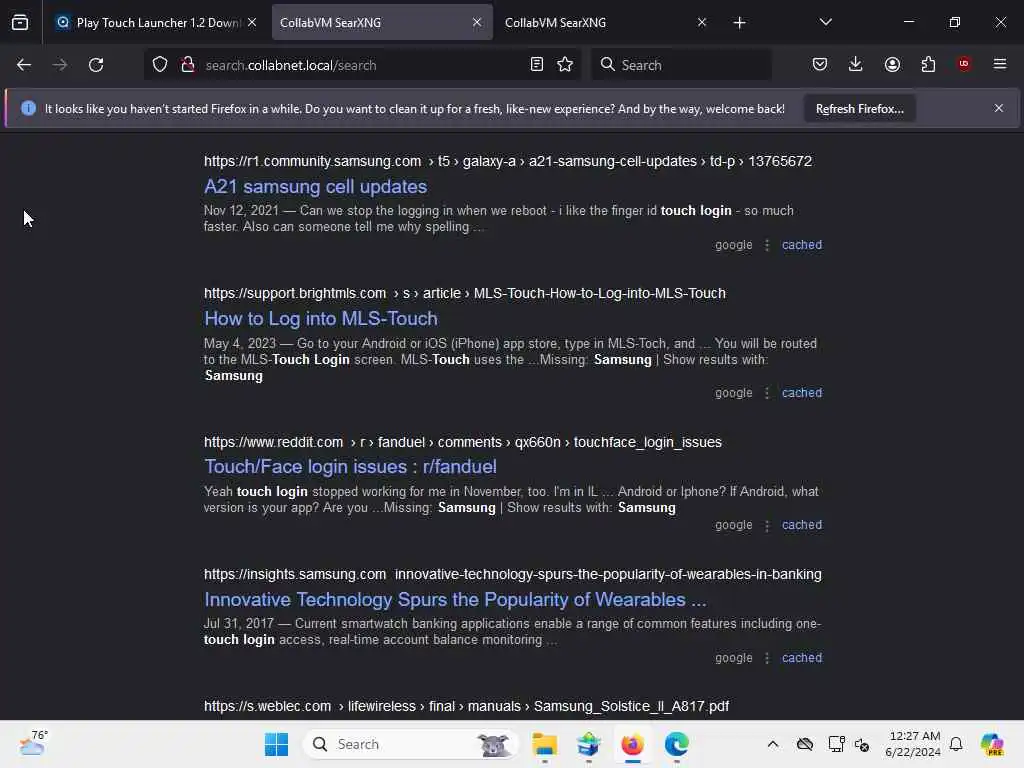Reload the current page

pyautogui.click(x=96, y=65)
